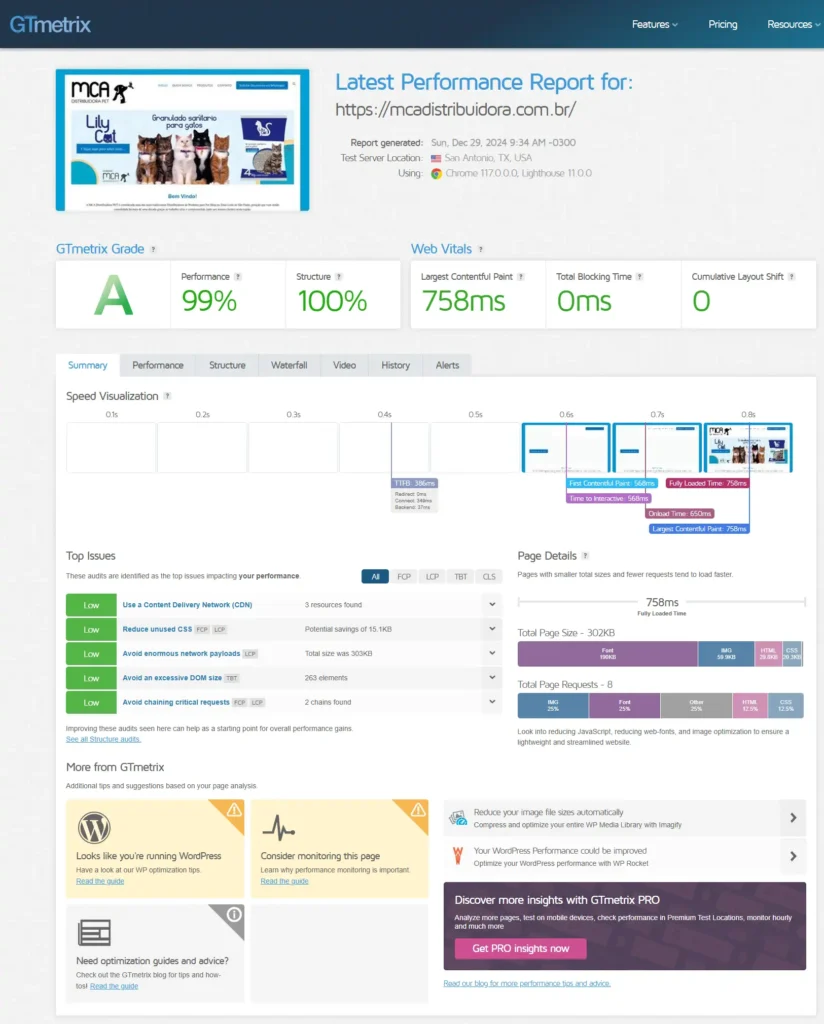Click the GTmetrix logo
This screenshot has height=1024, width=824.
(50, 24)
